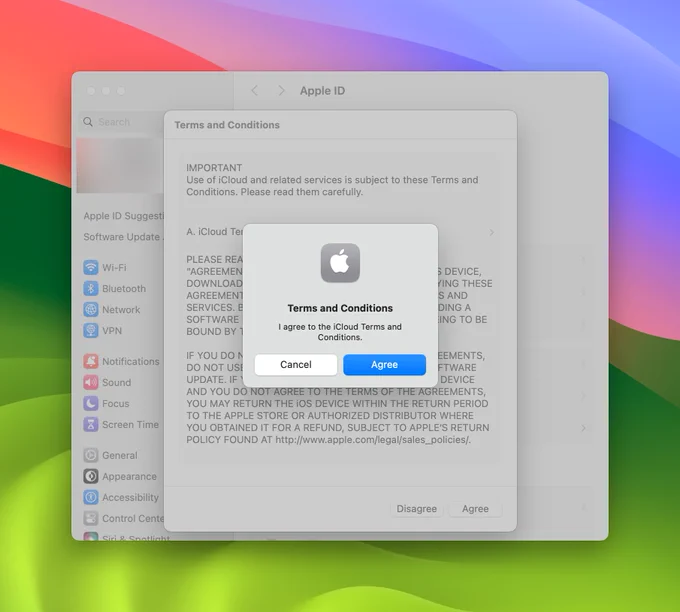The width and height of the screenshot is (680, 612).
Task: Click the bold Terms and Conditions dialog heading
Action: (340, 308)
